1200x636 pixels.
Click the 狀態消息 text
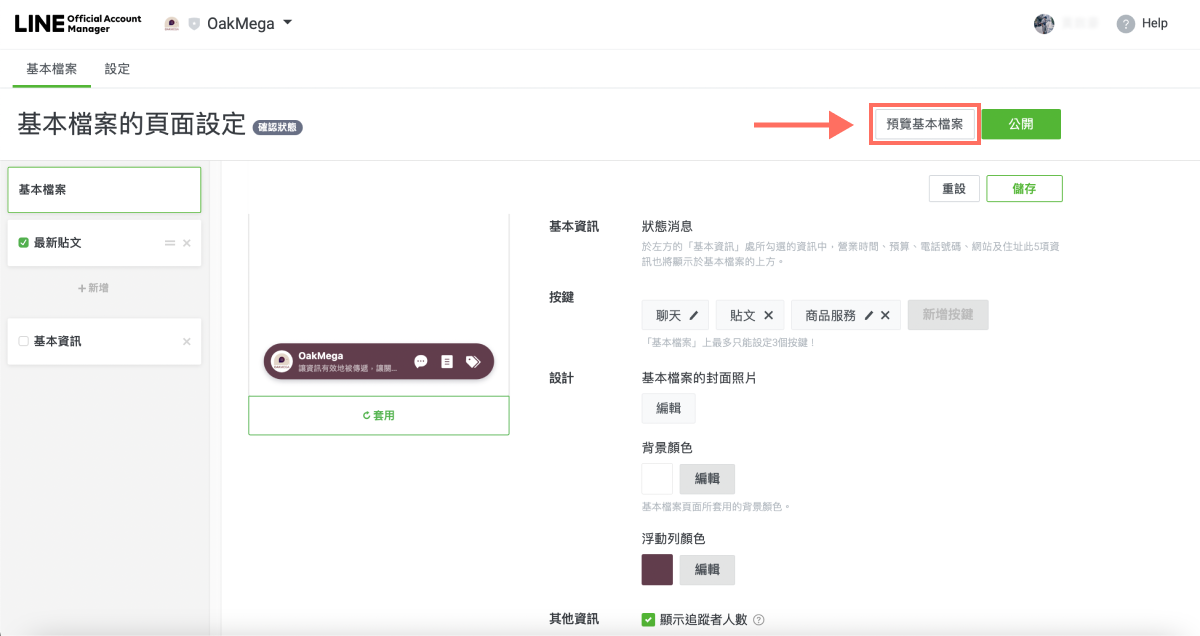[667, 226]
